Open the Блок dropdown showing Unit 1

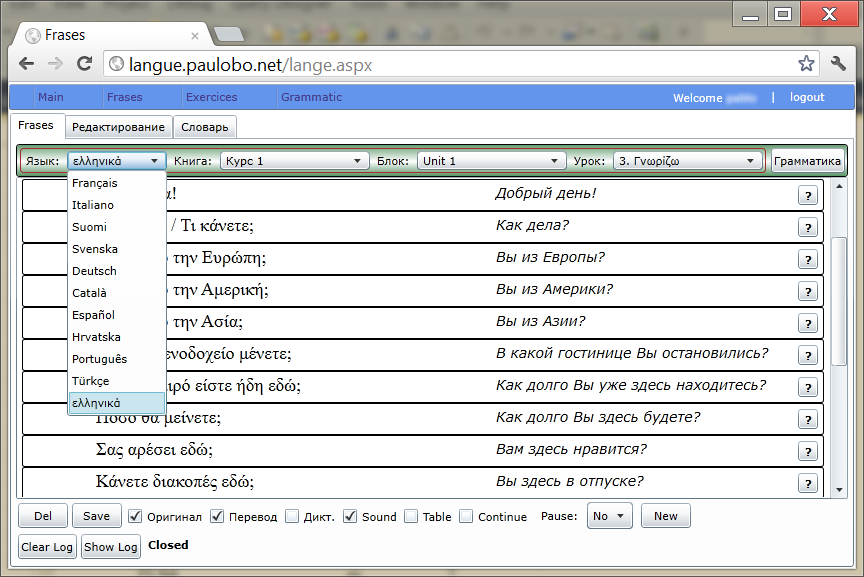point(492,161)
